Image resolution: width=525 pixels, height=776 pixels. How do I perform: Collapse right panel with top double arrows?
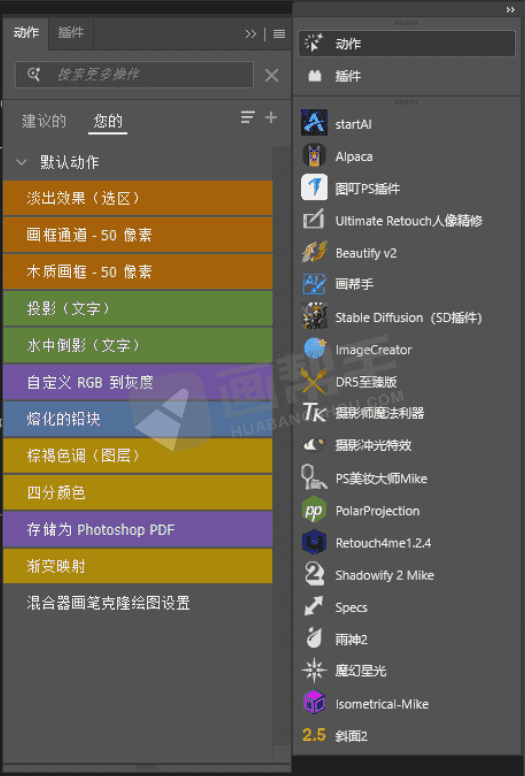click(511, 9)
